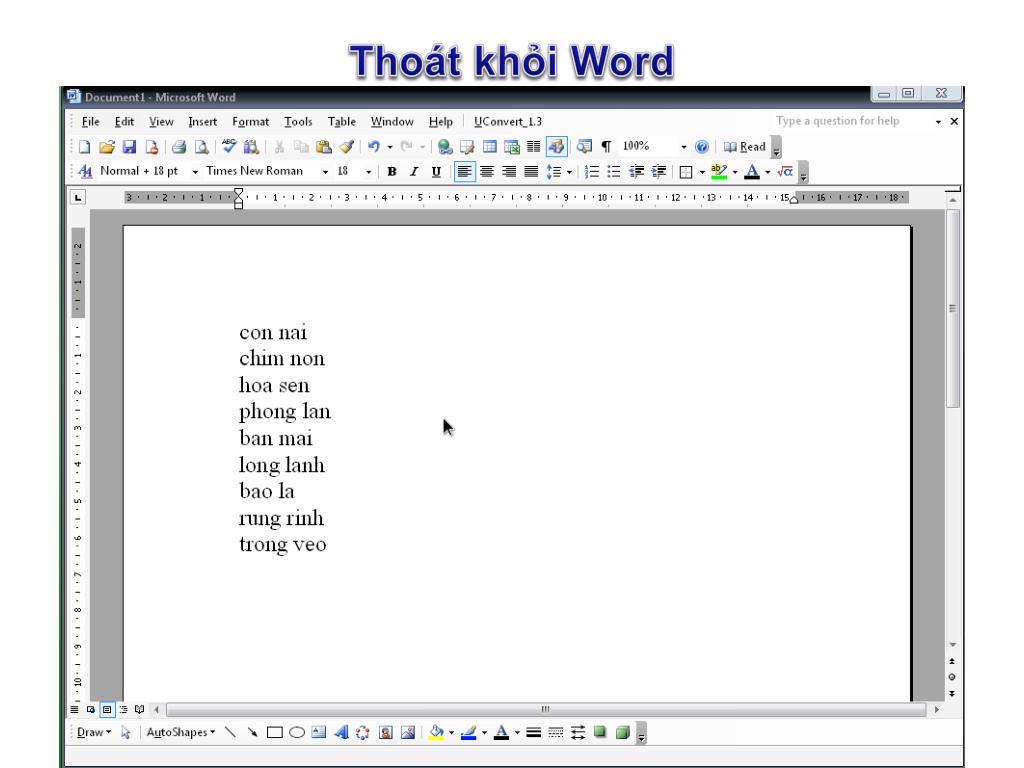1024x768 pixels.
Task: Toggle Bold formatting
Action: (392, 172)
